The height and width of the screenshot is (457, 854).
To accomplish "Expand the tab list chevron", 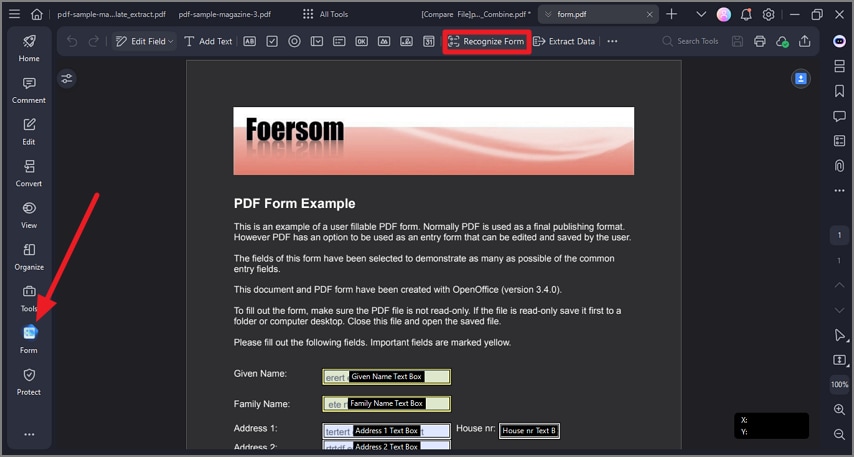I will 702,14.
